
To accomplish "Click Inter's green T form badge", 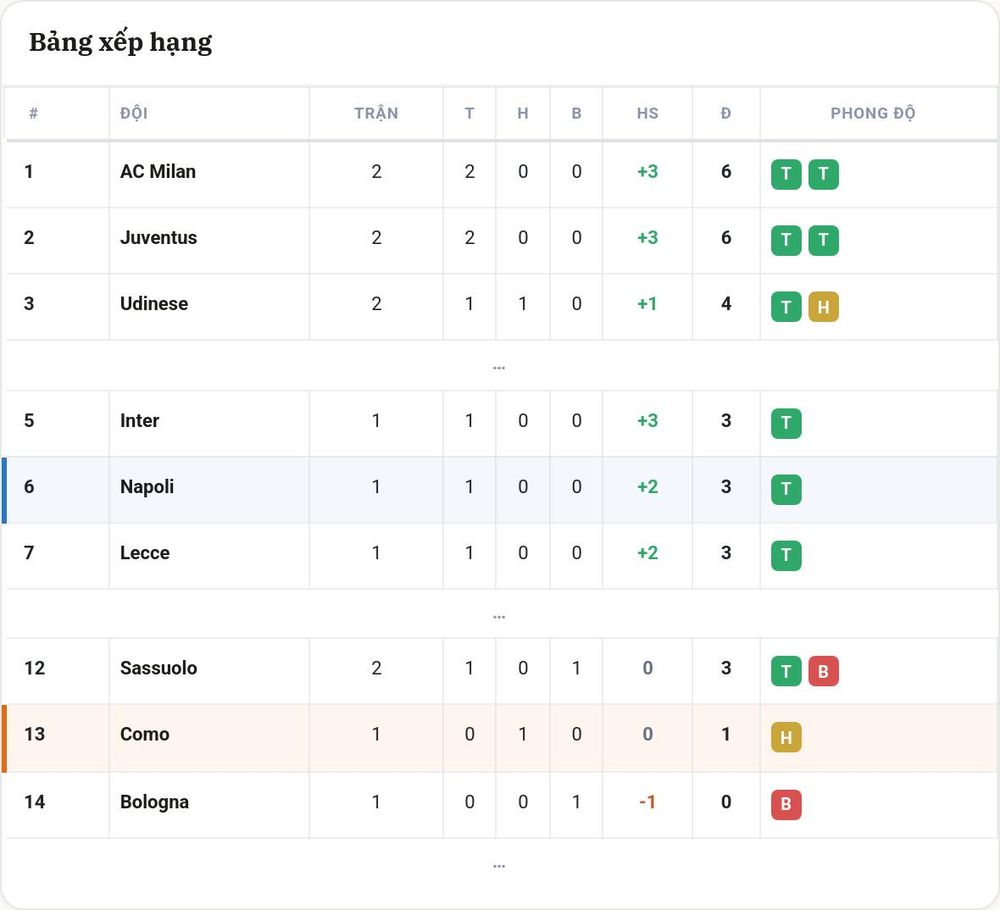I will pyautogui.click(x=786, y=423).
